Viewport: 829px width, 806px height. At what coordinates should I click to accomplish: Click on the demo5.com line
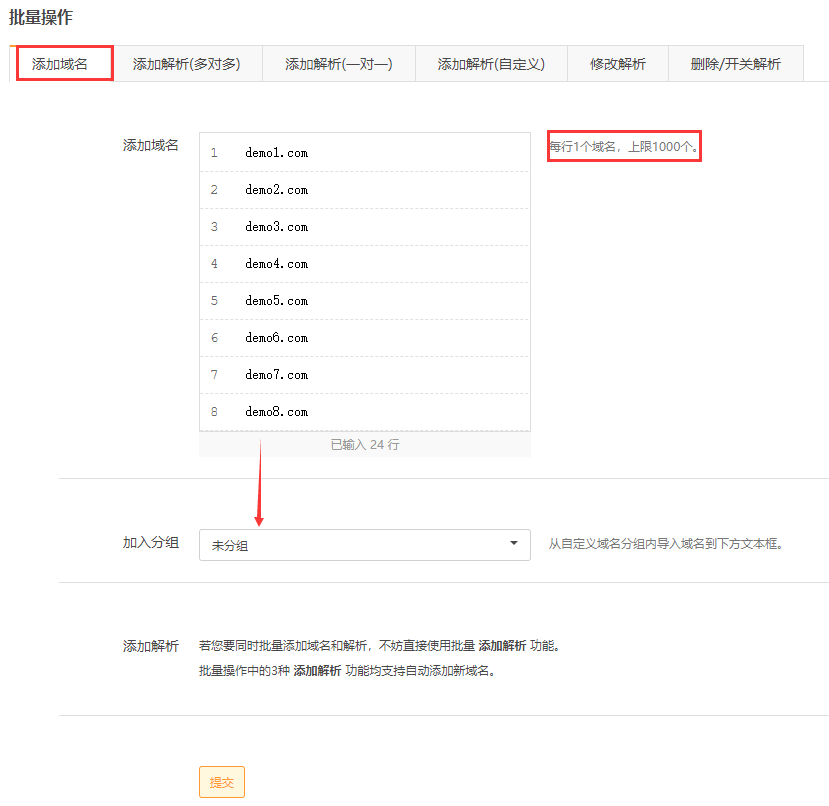click(277, 301)
